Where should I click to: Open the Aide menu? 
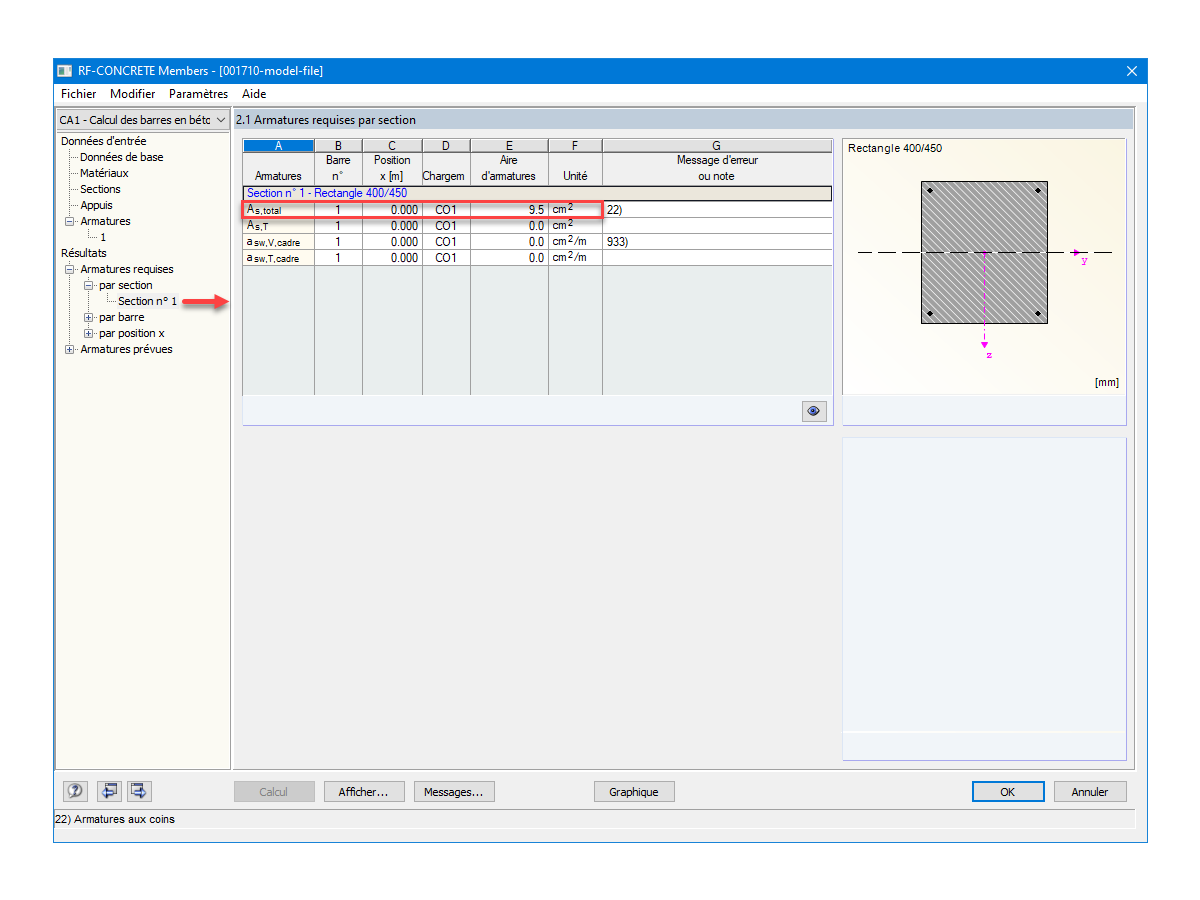coord(254,94)
